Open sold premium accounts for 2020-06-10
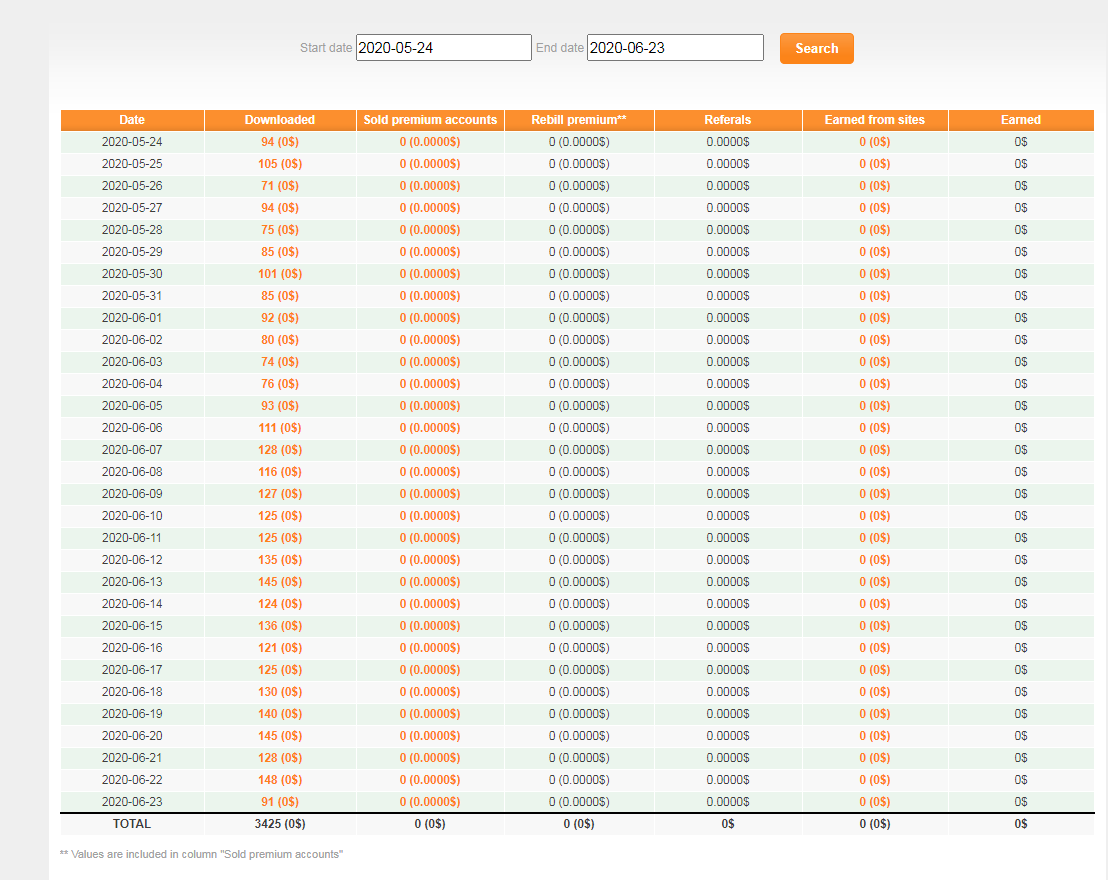1108x880 pixels. (430, 515)
